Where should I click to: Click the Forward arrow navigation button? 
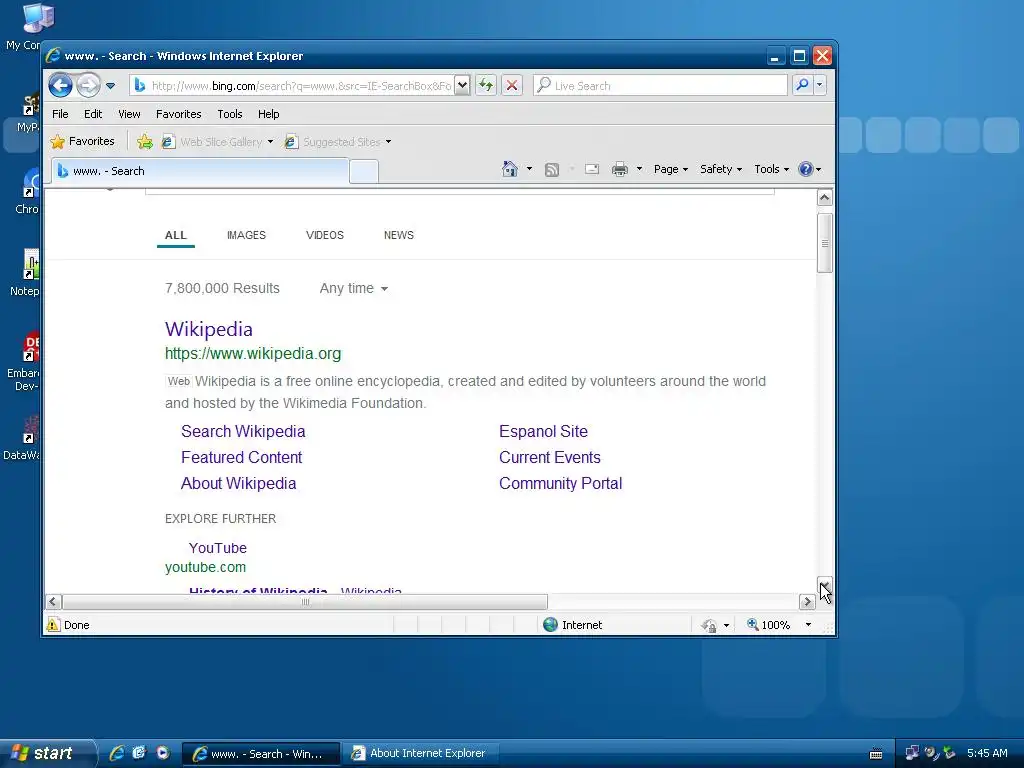88,85
